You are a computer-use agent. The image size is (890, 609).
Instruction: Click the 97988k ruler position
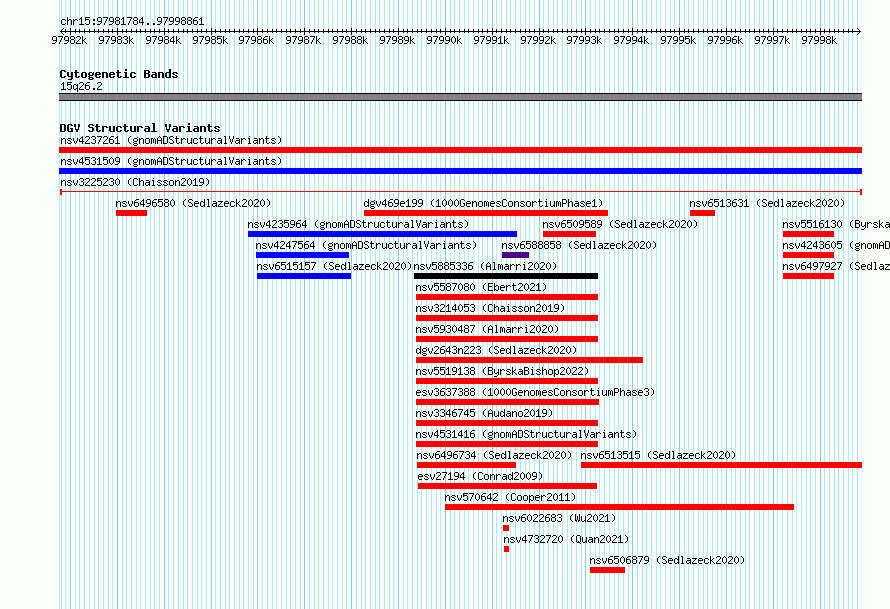pyautogui.click(x=350, y=40)
